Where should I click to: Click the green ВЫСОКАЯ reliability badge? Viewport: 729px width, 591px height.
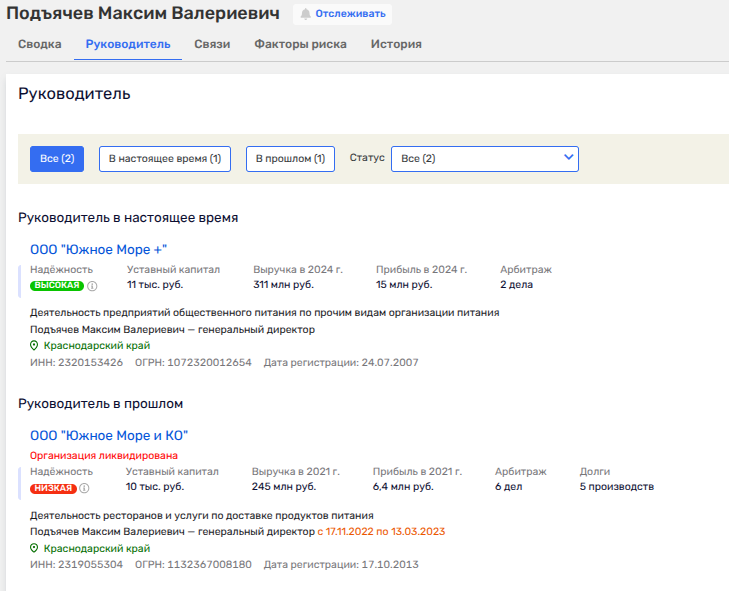click(x=56, y=286)
